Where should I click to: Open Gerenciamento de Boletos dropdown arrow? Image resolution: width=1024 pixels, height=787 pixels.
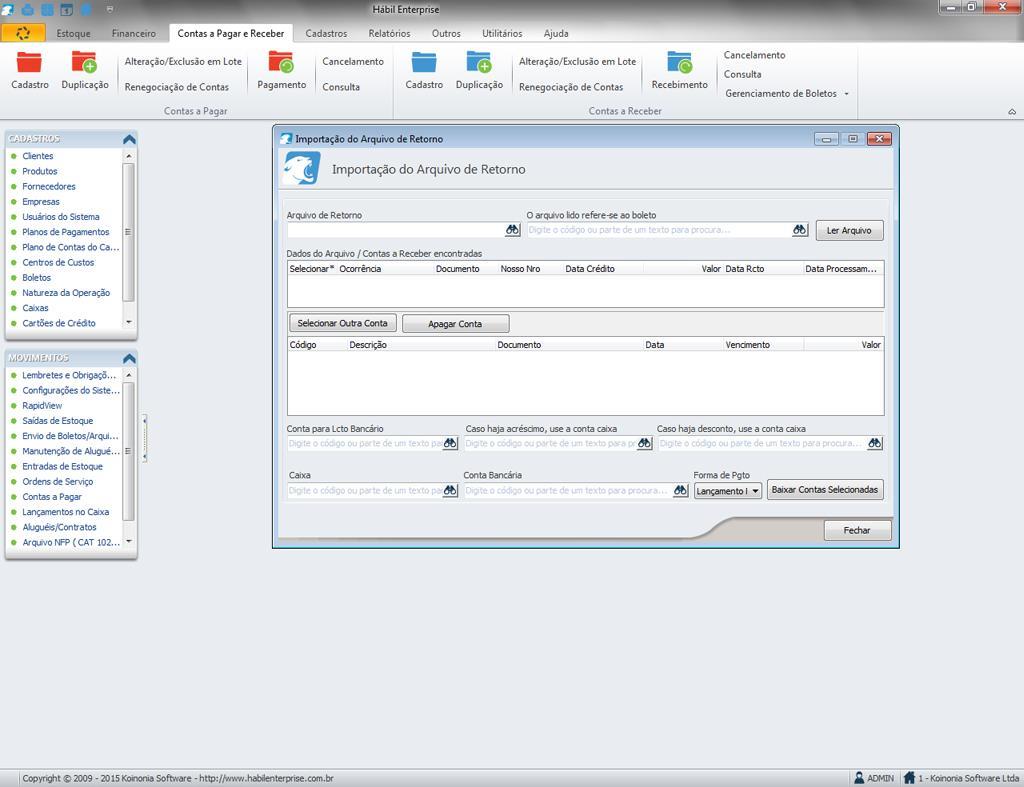tap(846, 94)
